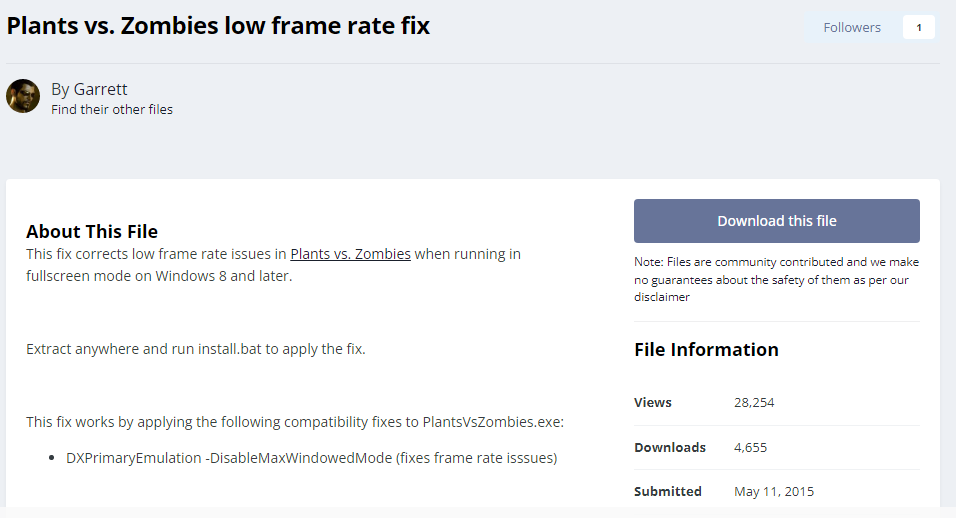Click the Views count 28,254
Image resolution: width=956 pixels, height=518 pixels.
coord(754,402)
